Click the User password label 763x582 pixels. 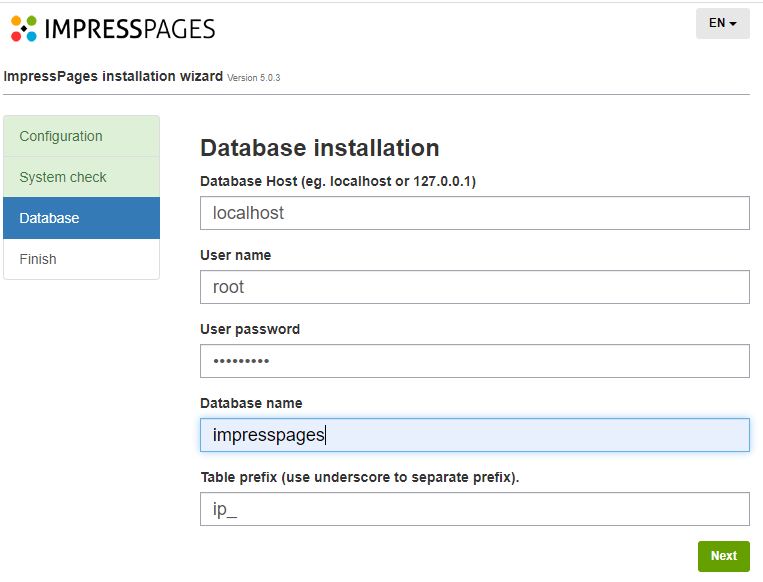(250, 329)
